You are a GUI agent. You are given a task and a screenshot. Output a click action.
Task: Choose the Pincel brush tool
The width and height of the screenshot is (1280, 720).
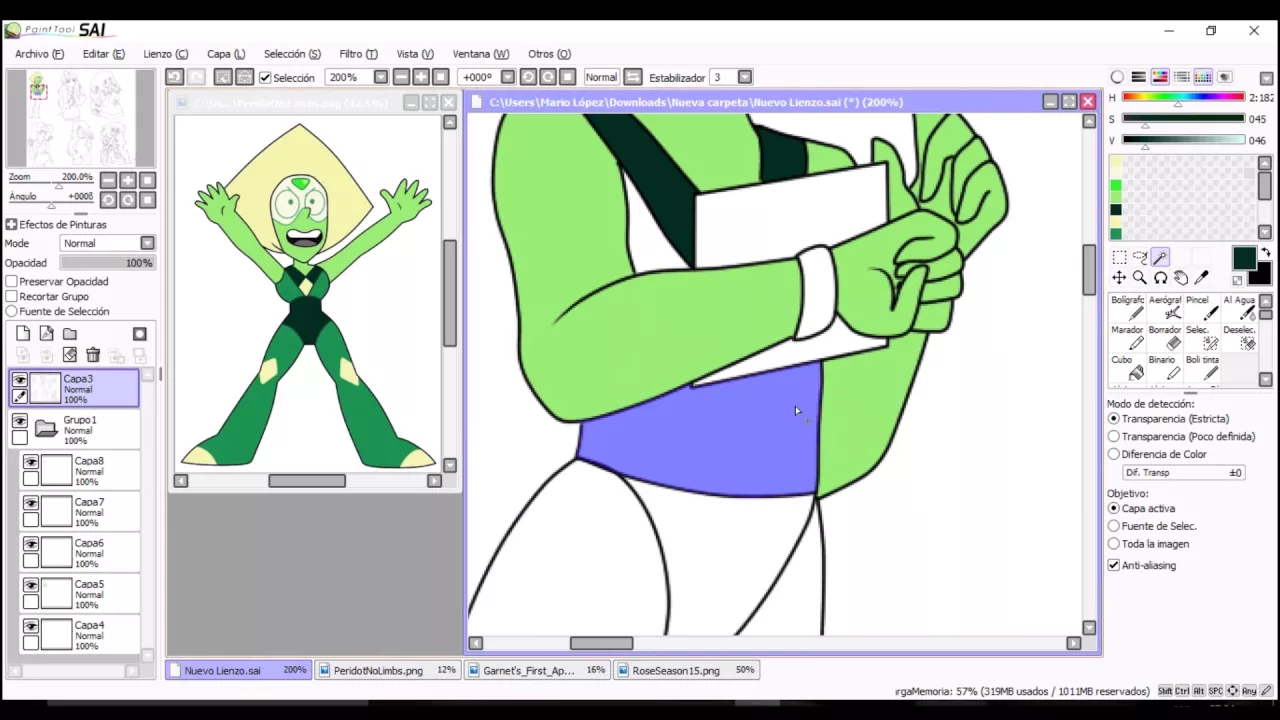point(1202,308)
